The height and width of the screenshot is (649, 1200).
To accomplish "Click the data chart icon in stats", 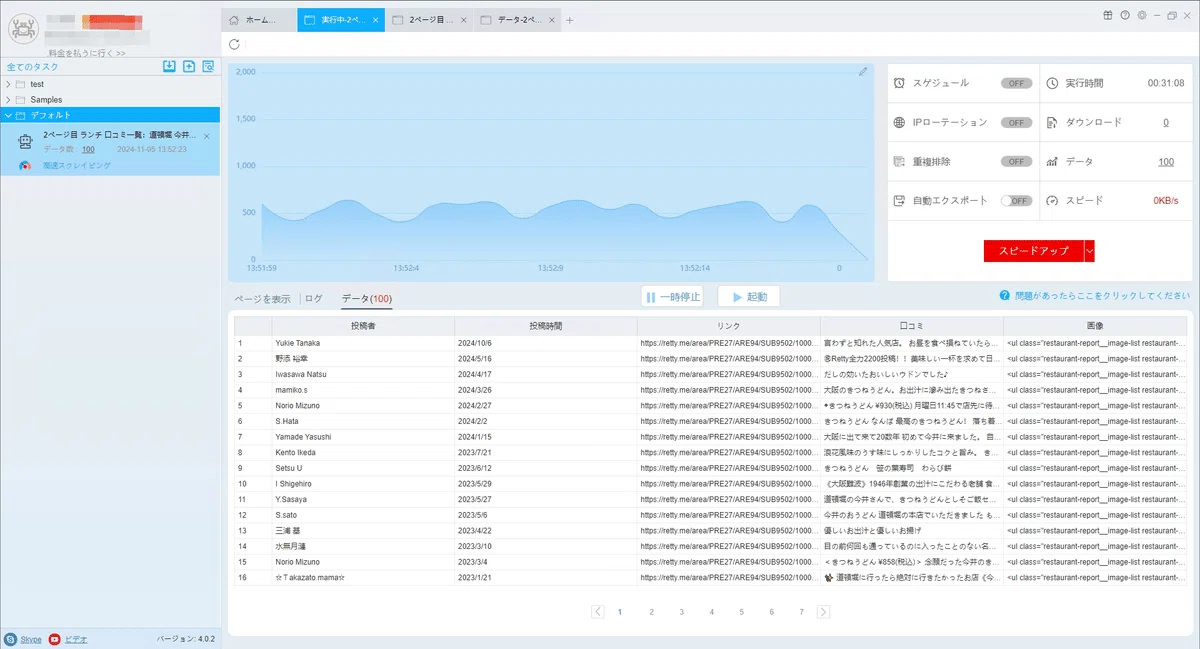I will (1052, 161).
